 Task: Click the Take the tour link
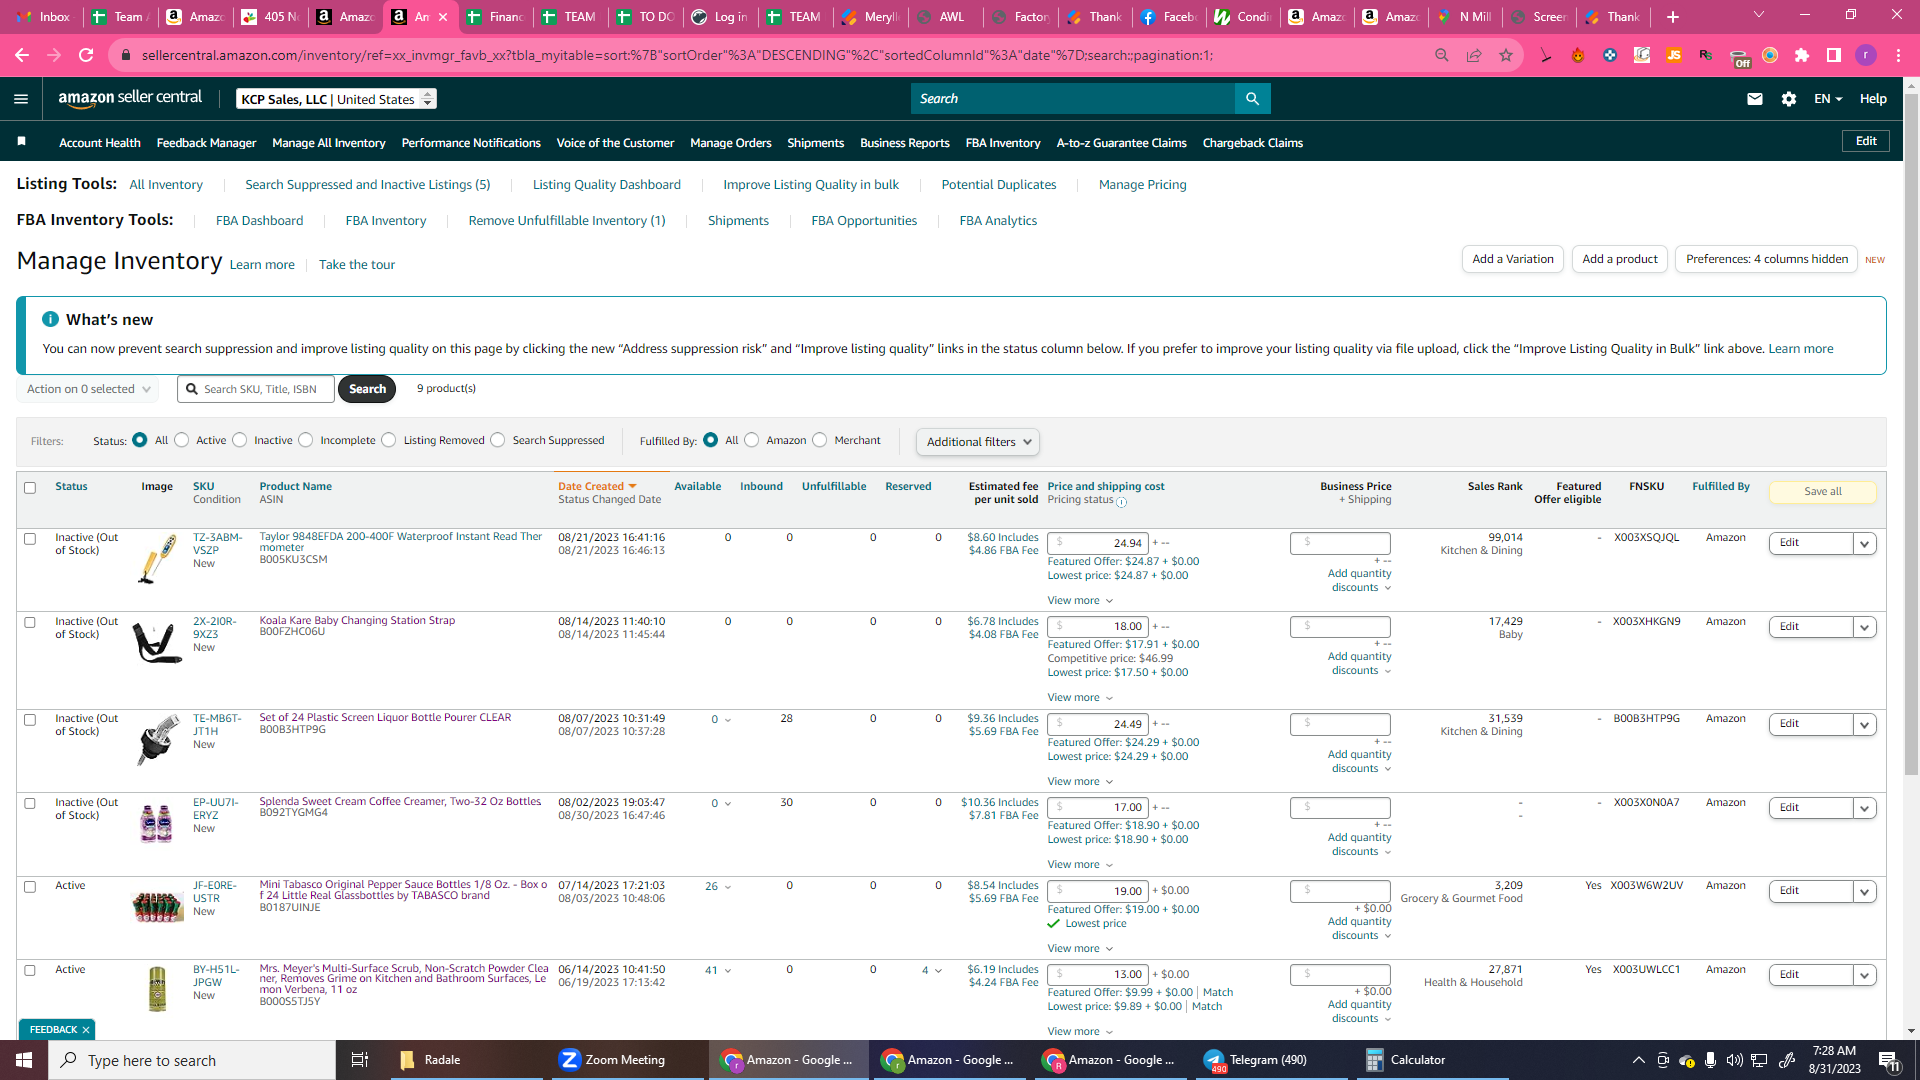point(357,265)
